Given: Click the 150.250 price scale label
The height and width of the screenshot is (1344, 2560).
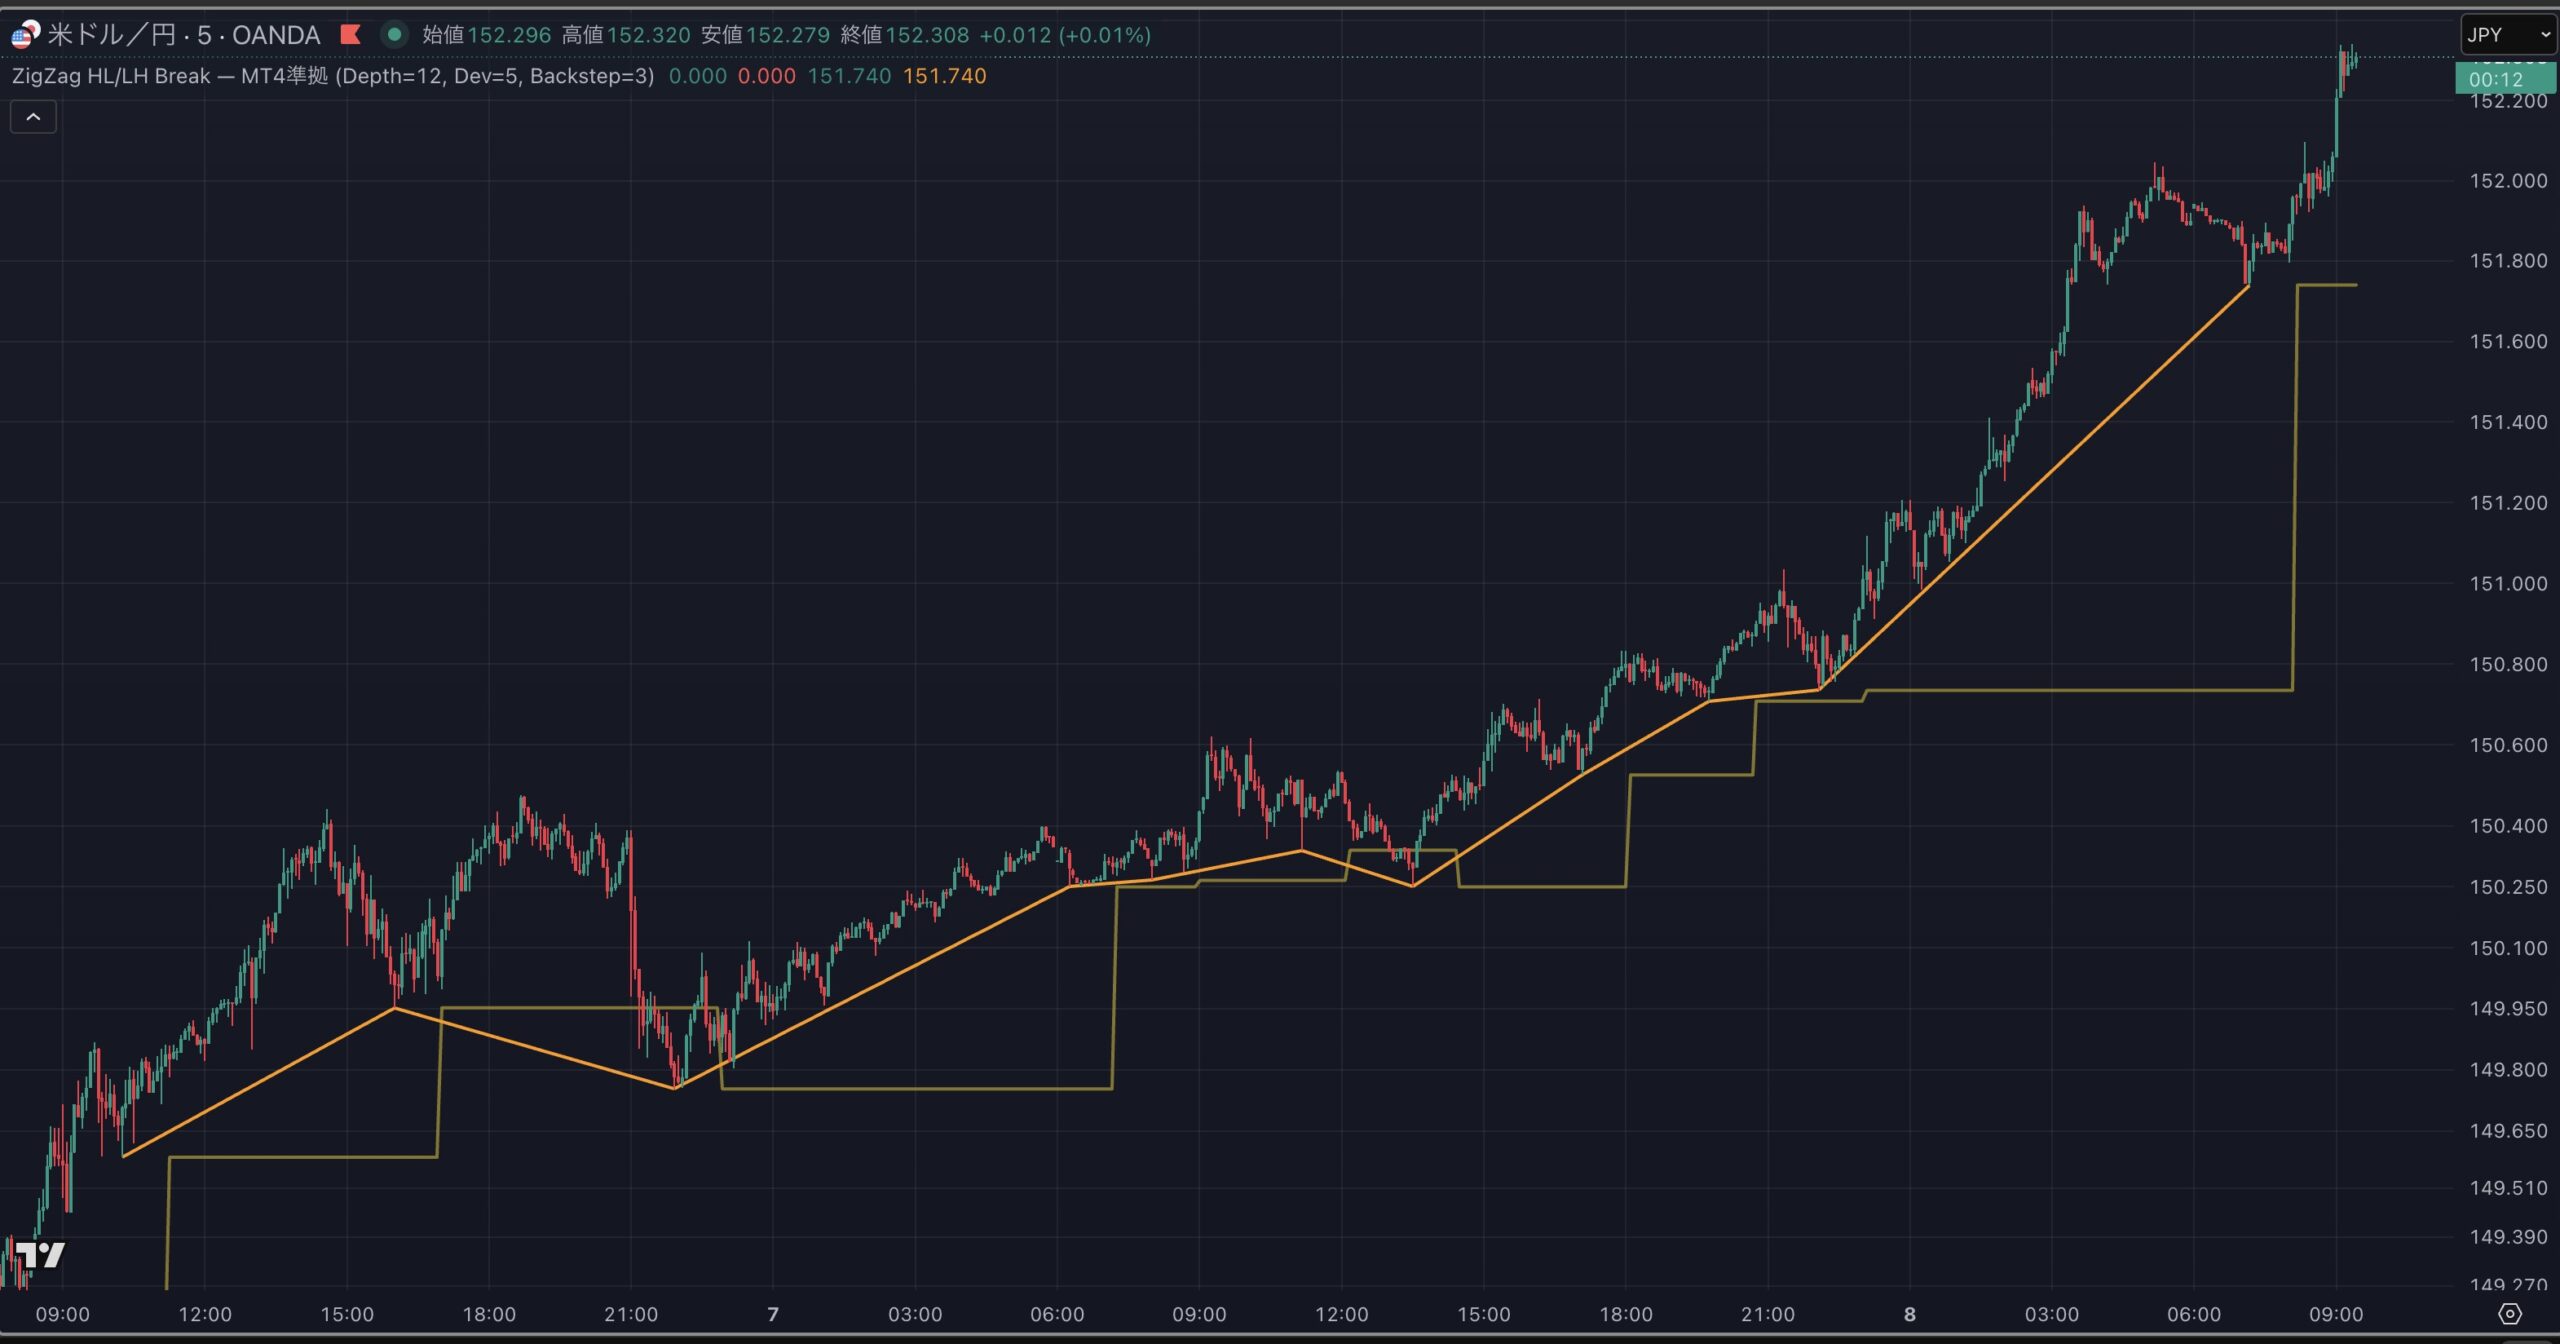Looking at the screenshot, I should coord(2508,887).
